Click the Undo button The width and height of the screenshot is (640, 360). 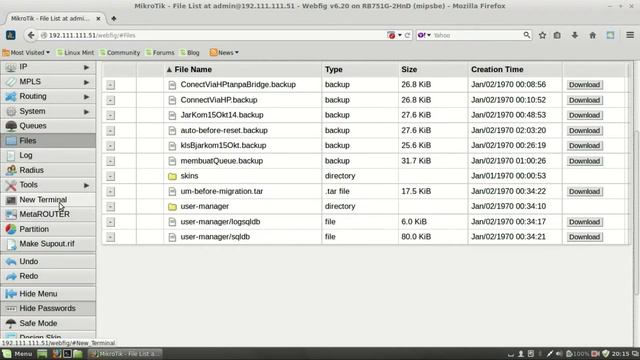coord(48,261)
